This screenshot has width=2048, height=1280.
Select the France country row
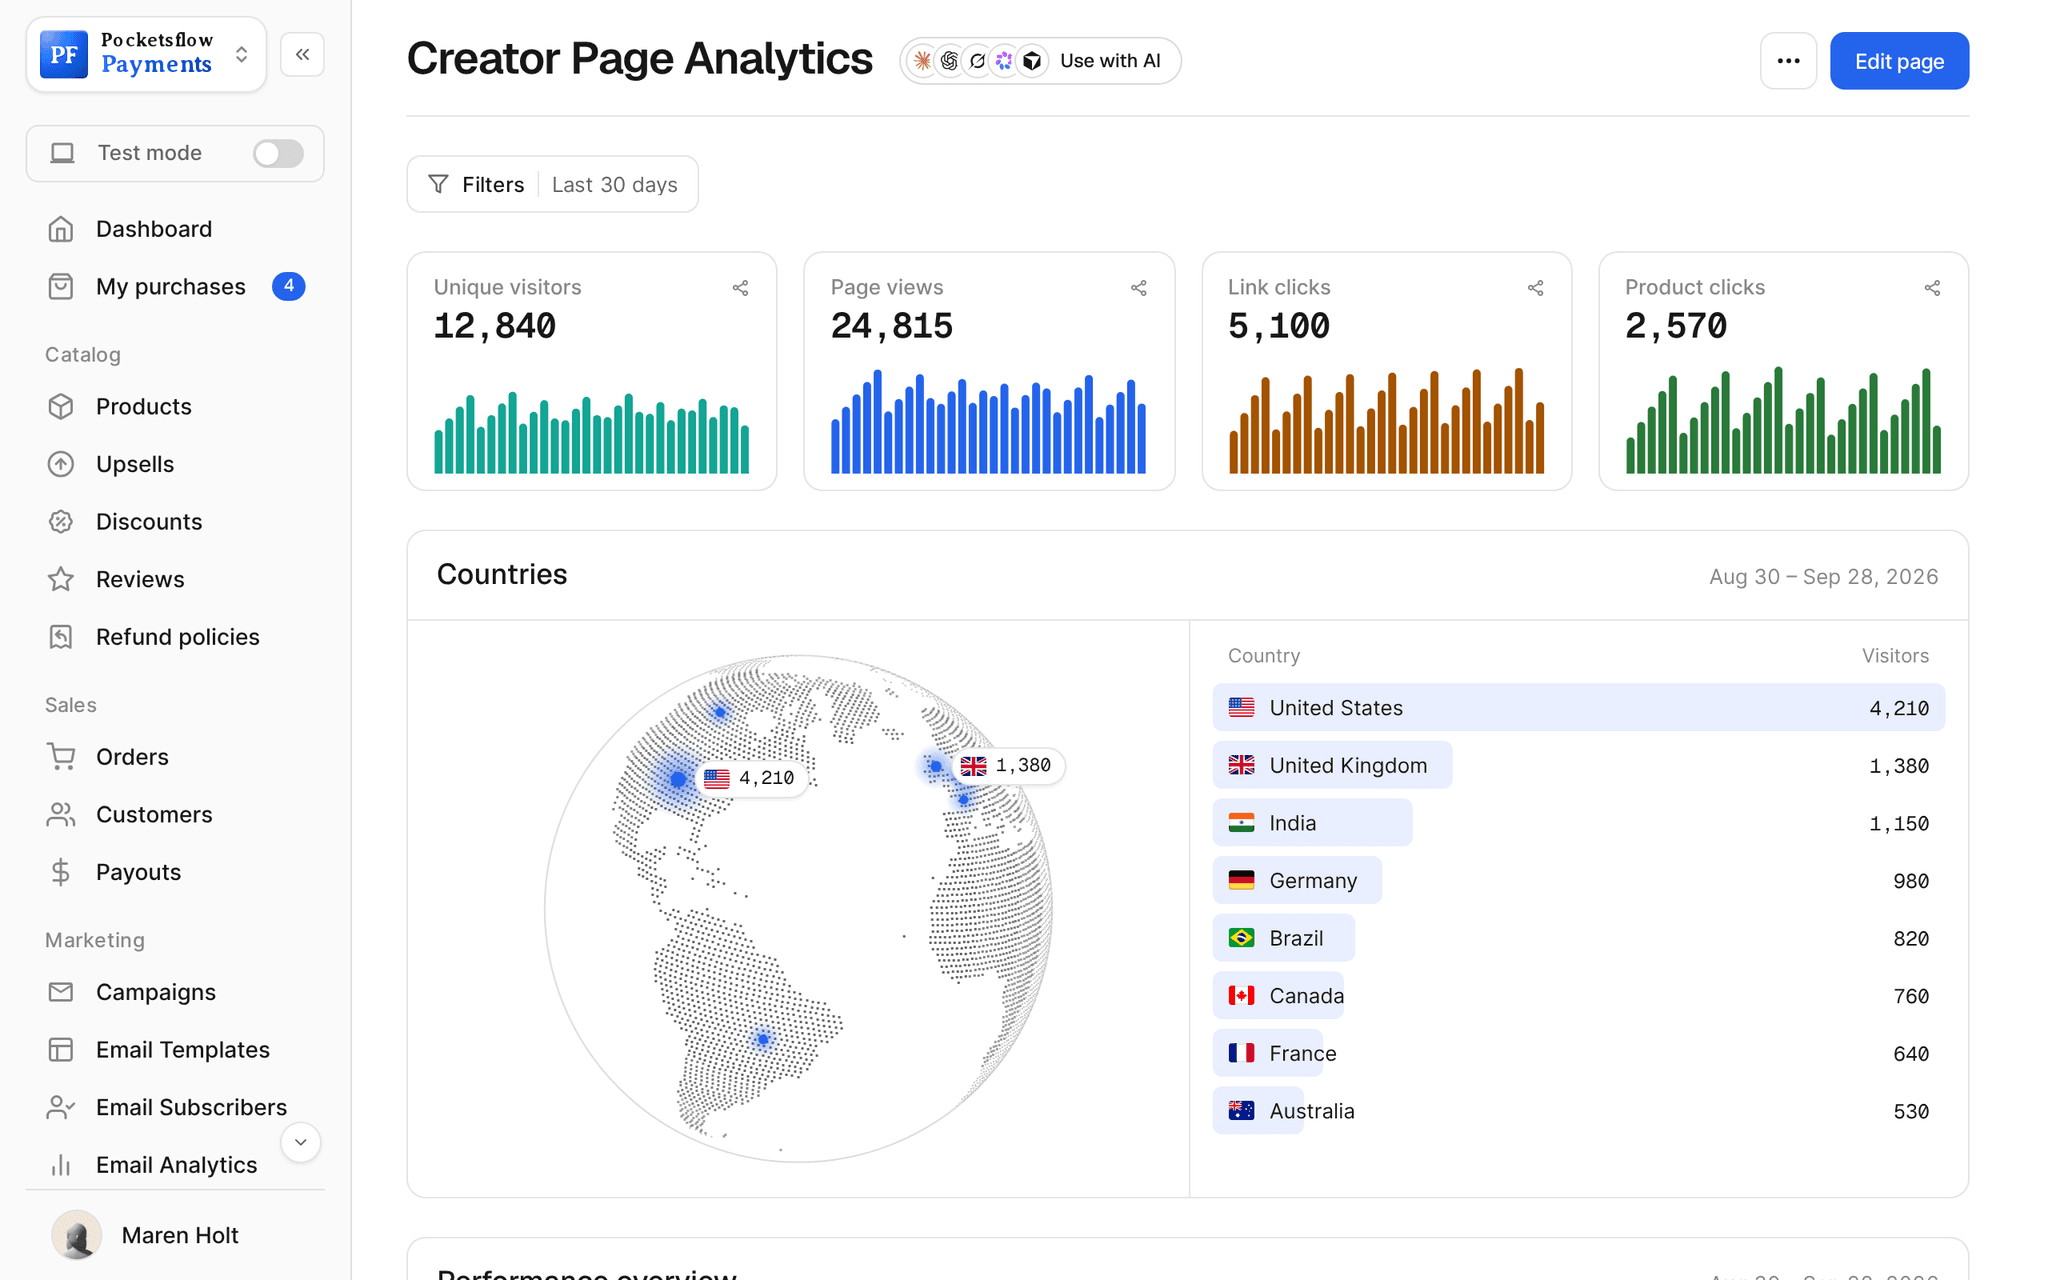[x=1578, y=1053]
